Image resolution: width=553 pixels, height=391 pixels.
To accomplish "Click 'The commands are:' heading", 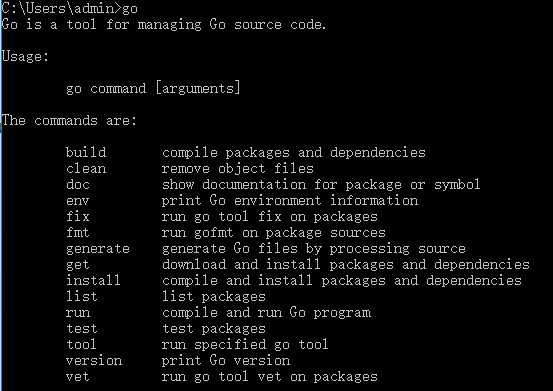I will point(69,120).
